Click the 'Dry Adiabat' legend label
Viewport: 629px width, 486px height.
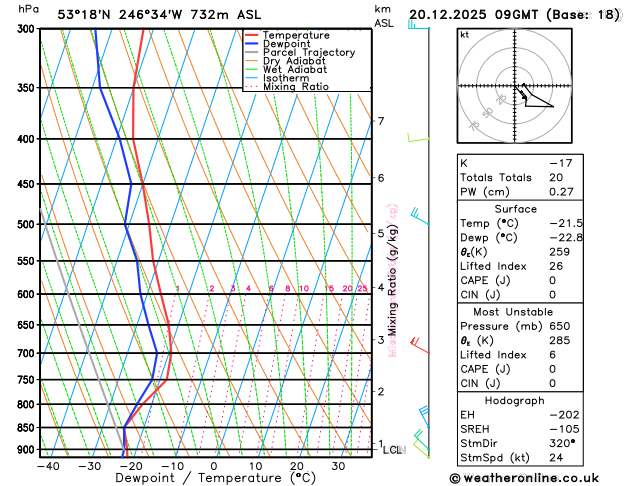tap(294, 61)
